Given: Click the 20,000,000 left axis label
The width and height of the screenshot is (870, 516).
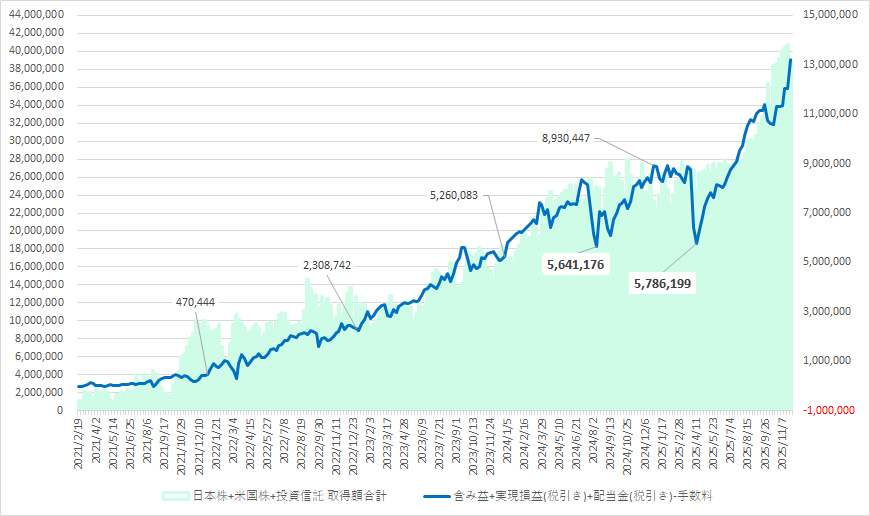Looking at the screenshot, I should [37, 230].
